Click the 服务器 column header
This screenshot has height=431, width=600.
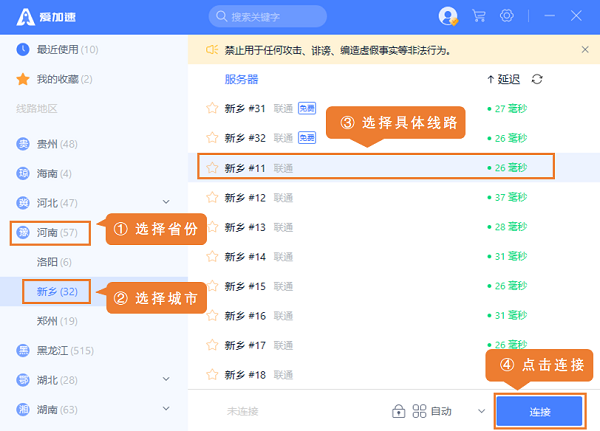coord(241,79)
